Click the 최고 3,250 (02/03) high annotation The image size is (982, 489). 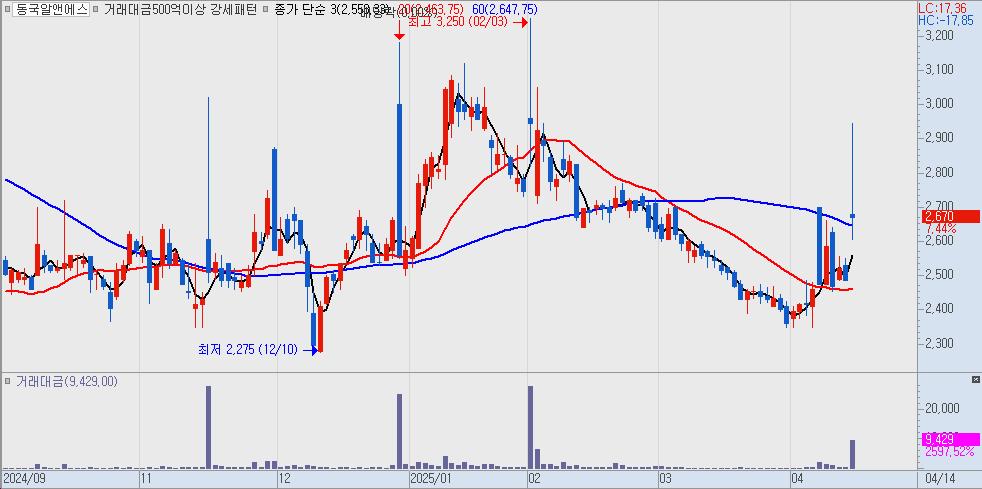pyautogui.click(x=460, y=22)
